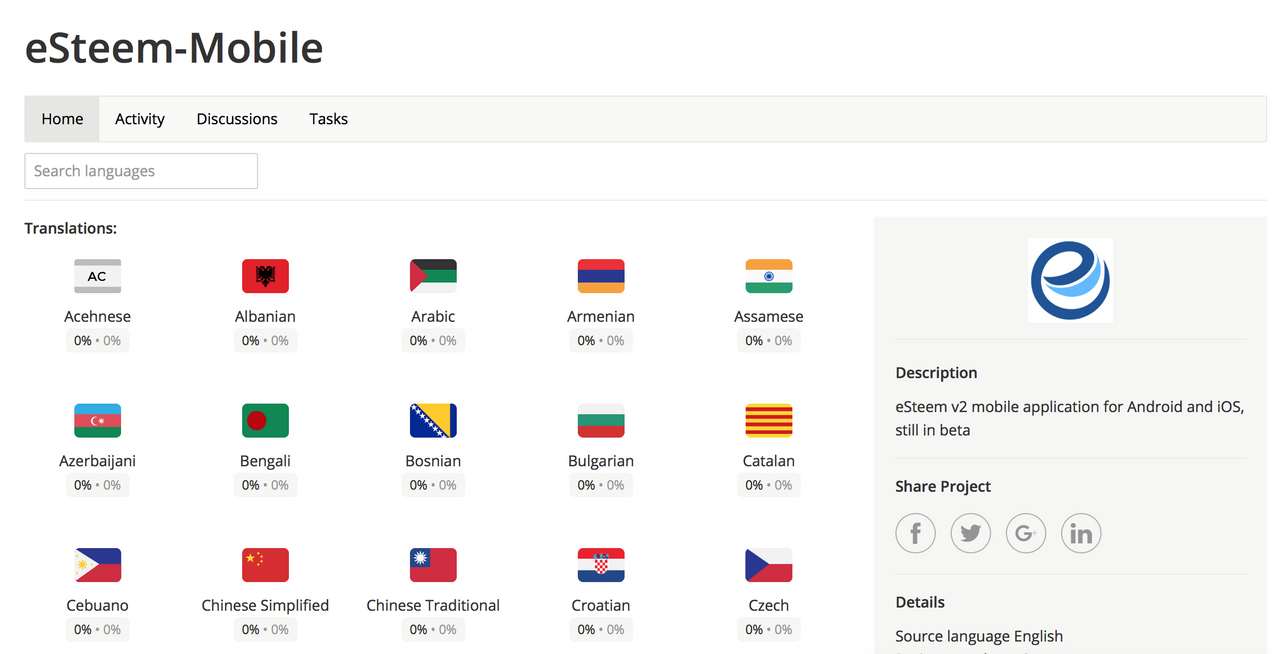The image size is (1280, 654).
Task: Click the Cebuano flag icon
Action: 97,565
